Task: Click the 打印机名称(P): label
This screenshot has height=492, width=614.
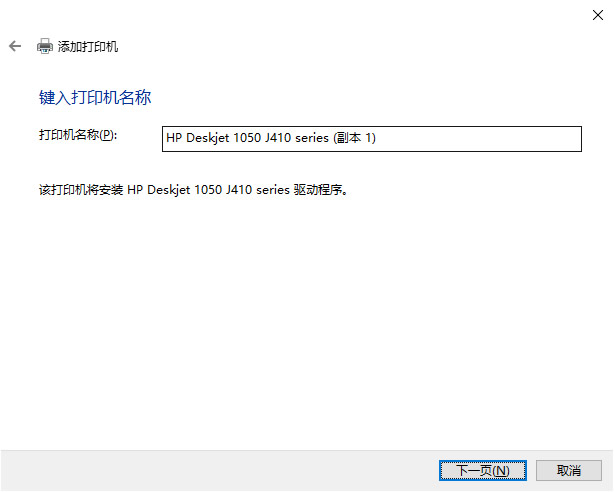Action: point(78,135)
